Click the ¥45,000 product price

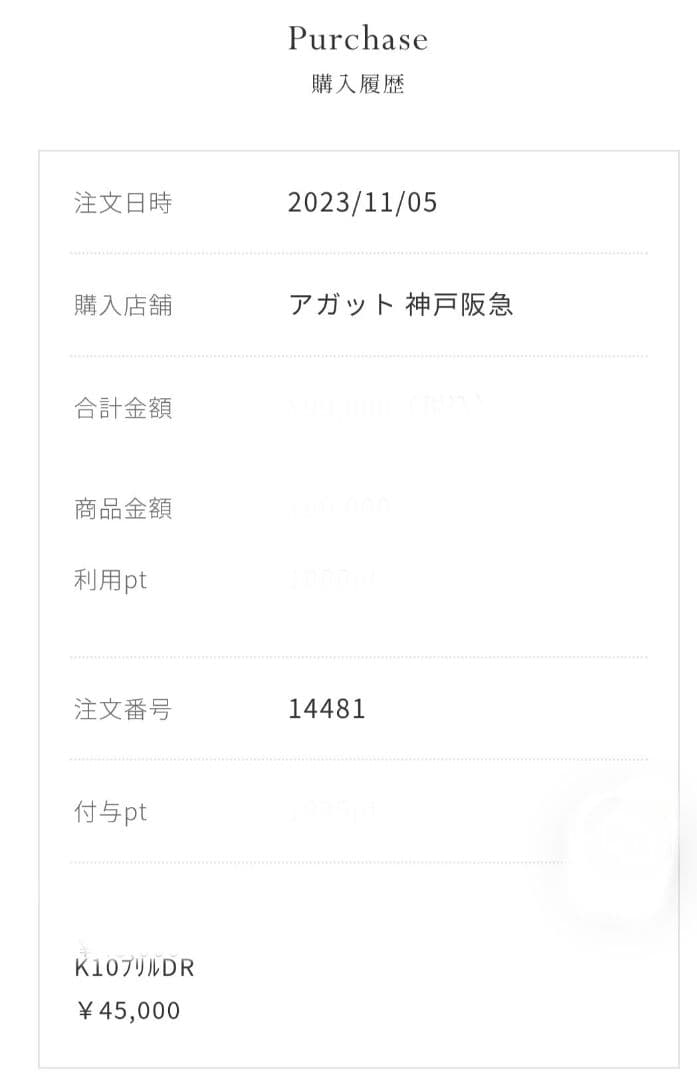point(129,1011)
